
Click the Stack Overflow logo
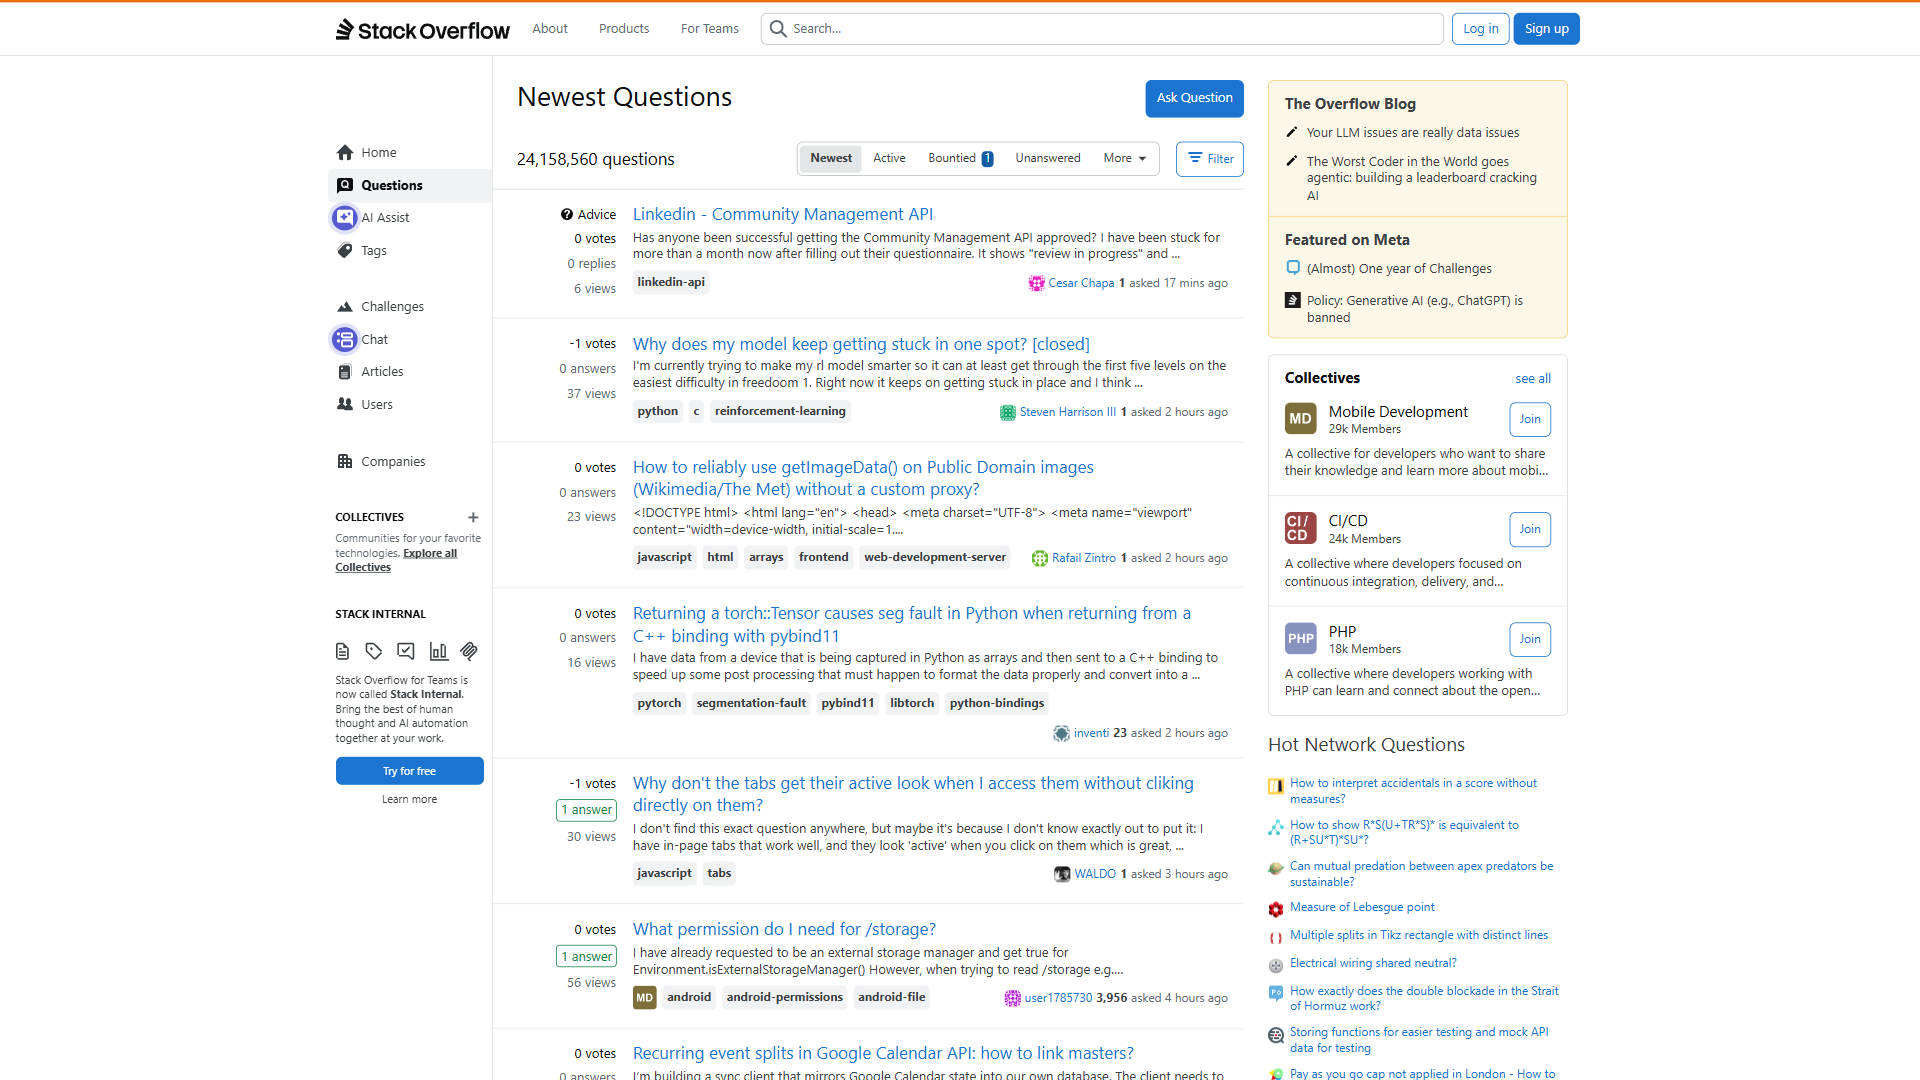coord(422,29)
